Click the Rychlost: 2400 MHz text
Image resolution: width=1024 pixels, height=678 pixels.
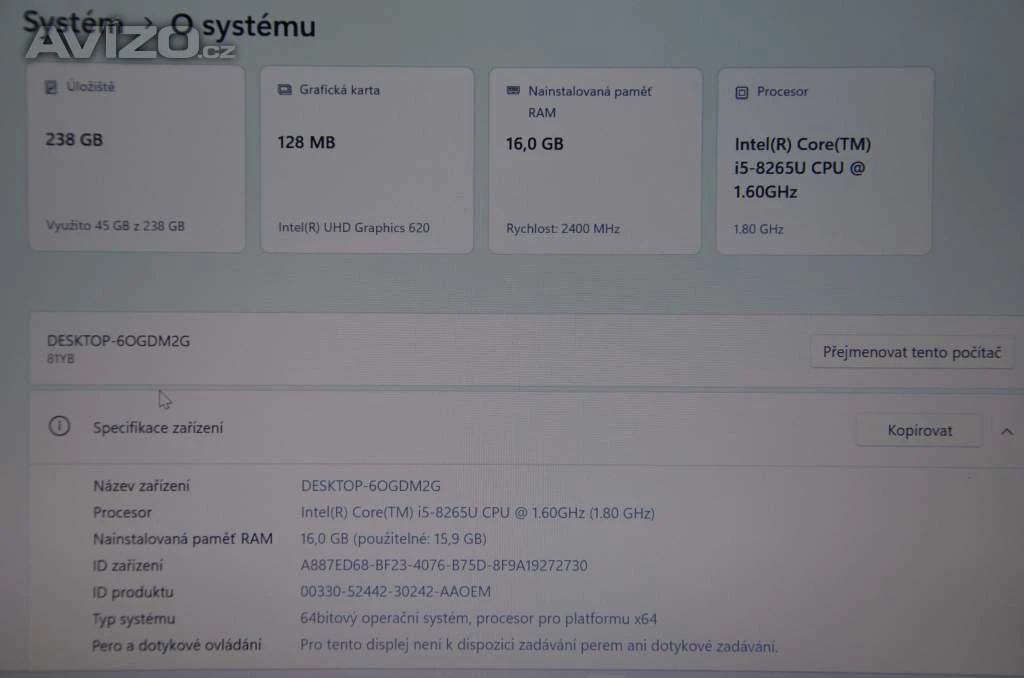tap(563, 228)
